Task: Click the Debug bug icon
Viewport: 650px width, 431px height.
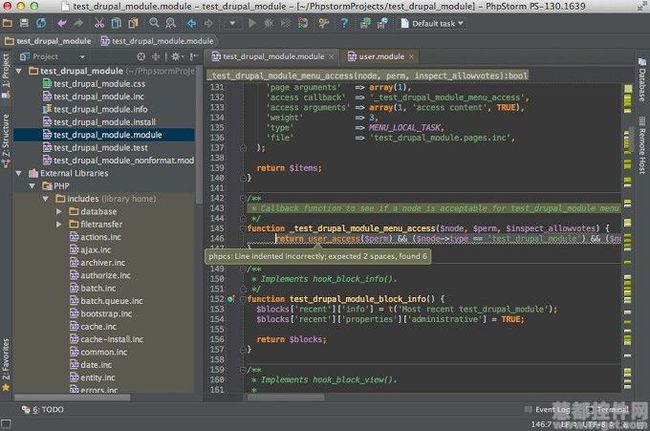Action: click(x=268, y=23)
